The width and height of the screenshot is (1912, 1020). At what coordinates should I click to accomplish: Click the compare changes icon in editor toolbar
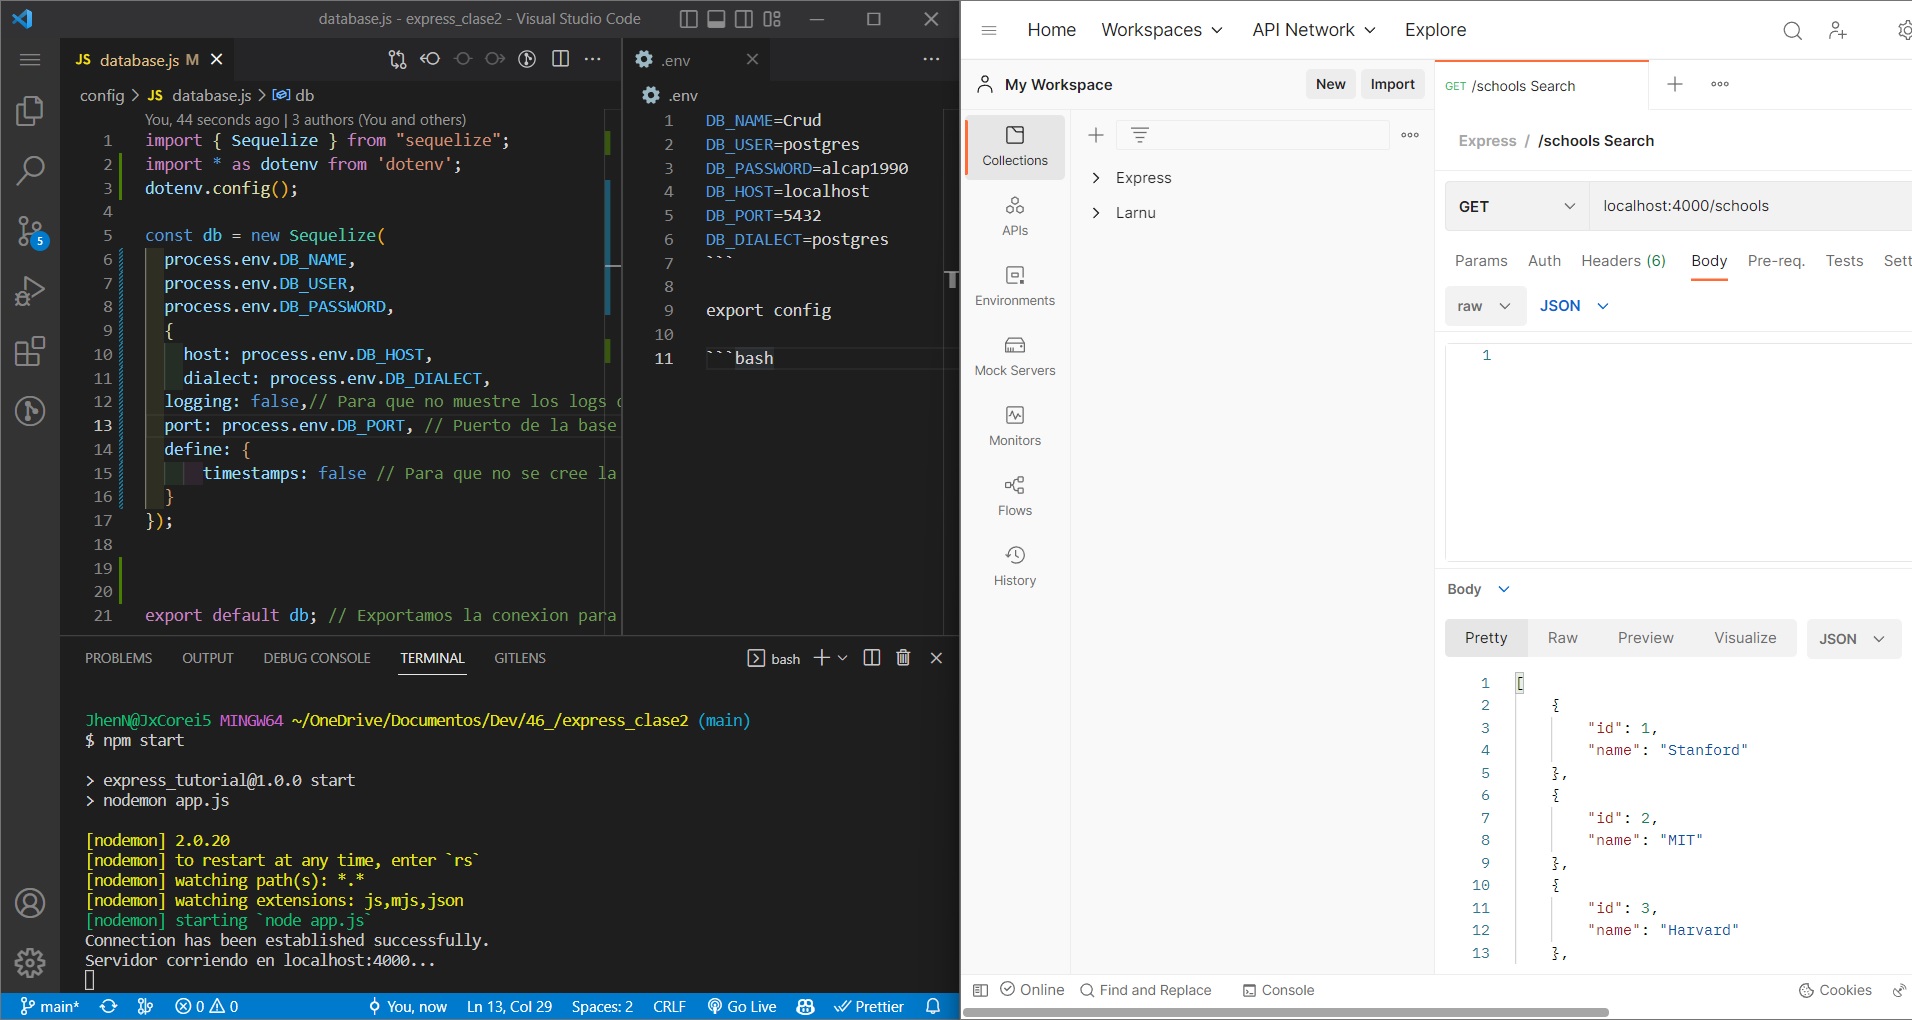[x=397, y=60]
